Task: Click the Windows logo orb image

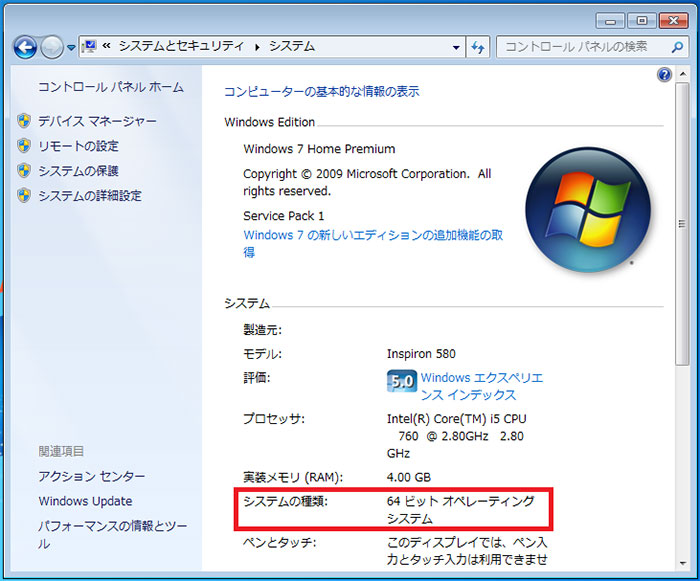Action: 588,210
